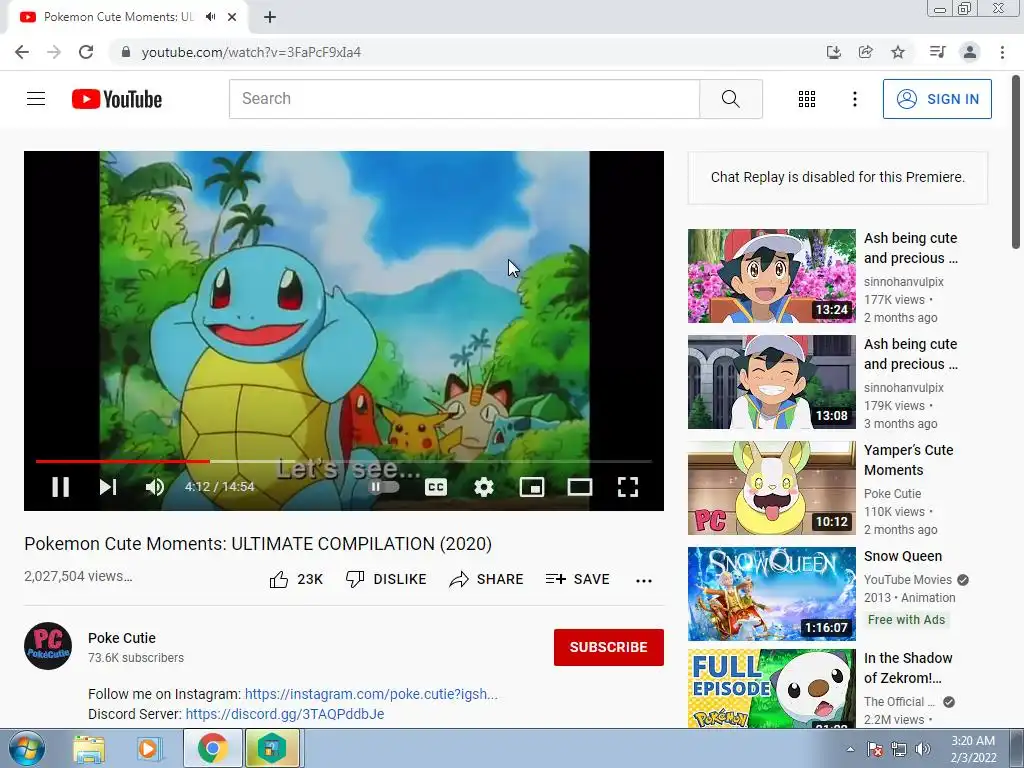
Task: Open the Poke Cutie channel name link
Action: pos(122,638)
